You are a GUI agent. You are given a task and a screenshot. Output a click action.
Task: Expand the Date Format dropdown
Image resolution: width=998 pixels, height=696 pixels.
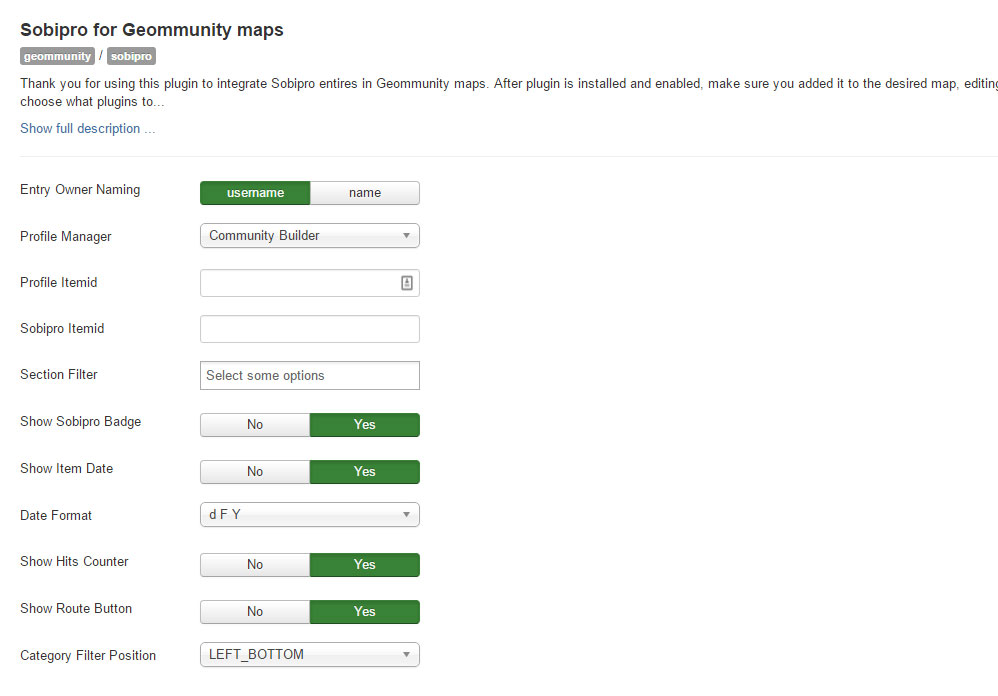point(310,514)
